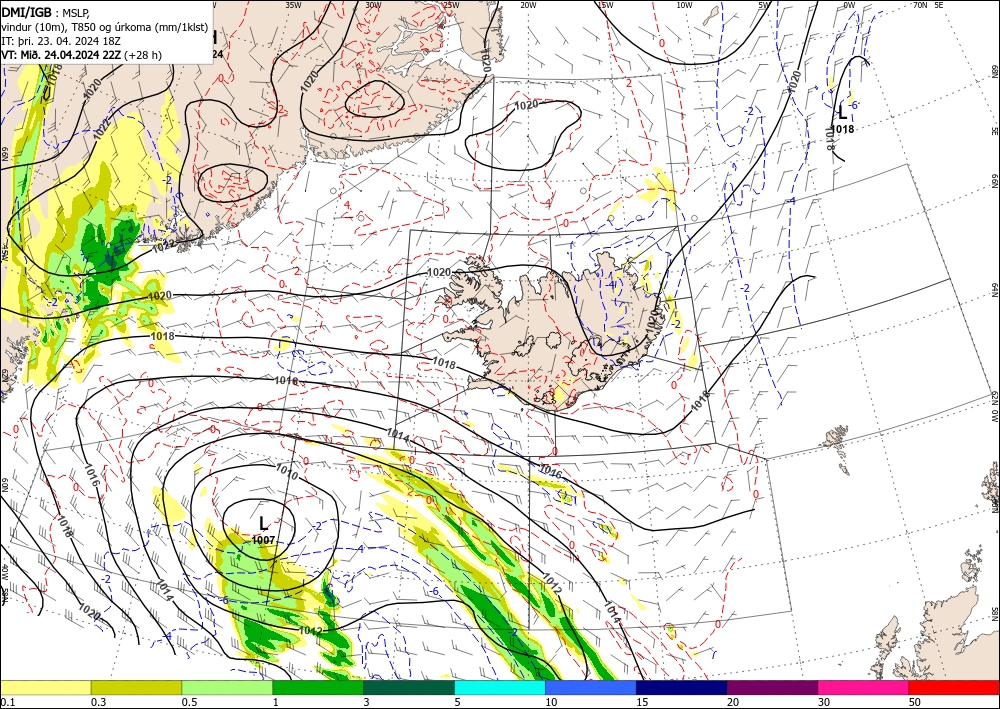
Task: Click the olive 0.3–0.5 legend swatch
Action: [x=136, y=687]
